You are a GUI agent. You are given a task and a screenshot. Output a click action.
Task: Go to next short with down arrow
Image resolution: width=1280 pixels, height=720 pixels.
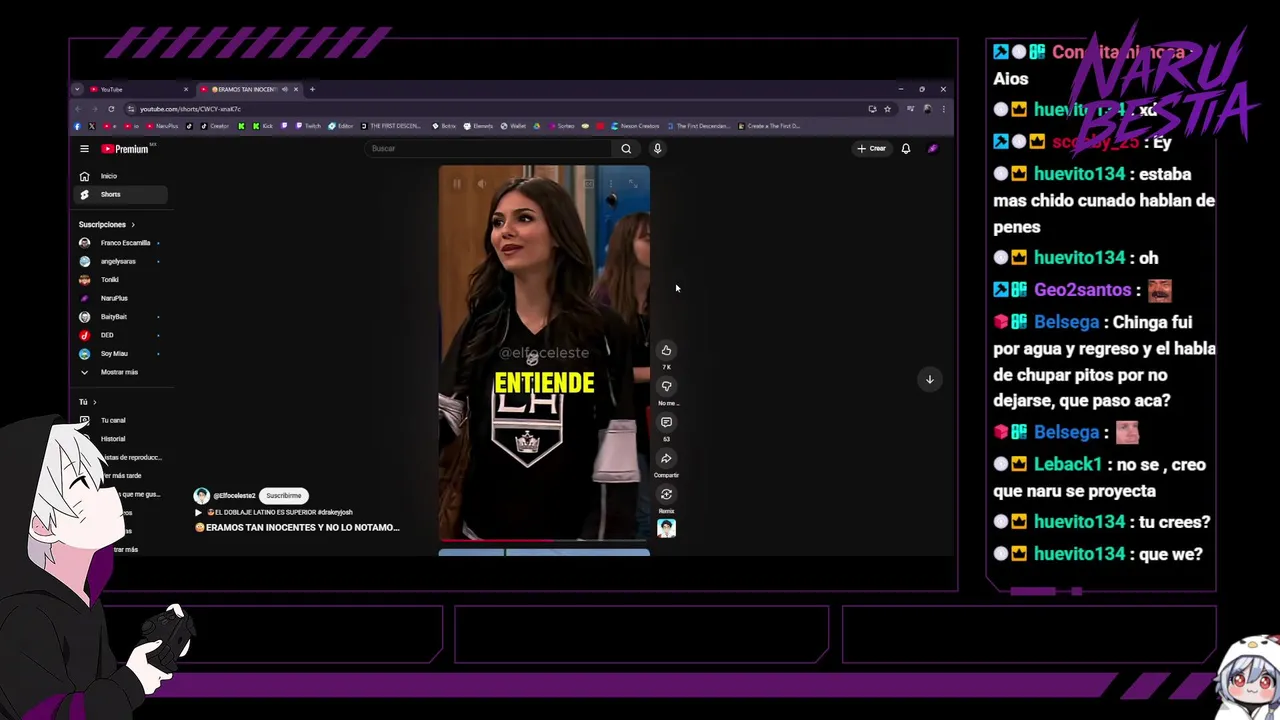pos(929,379)
